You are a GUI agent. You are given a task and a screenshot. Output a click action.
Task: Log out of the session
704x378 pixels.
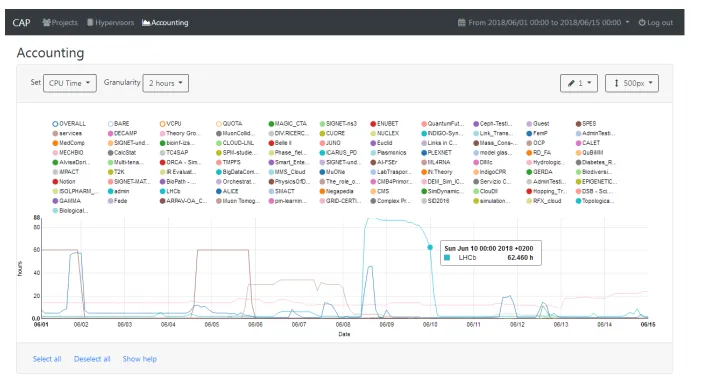pos(656,22)
